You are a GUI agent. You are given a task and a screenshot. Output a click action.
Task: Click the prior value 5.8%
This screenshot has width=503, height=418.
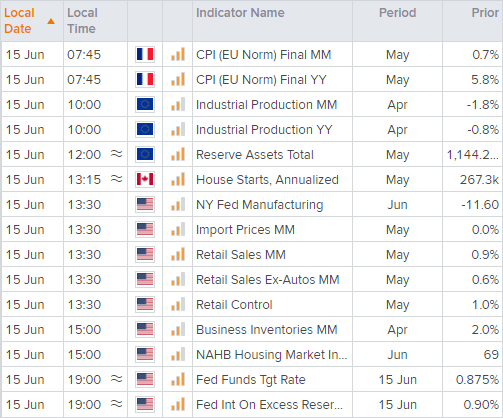485,80
